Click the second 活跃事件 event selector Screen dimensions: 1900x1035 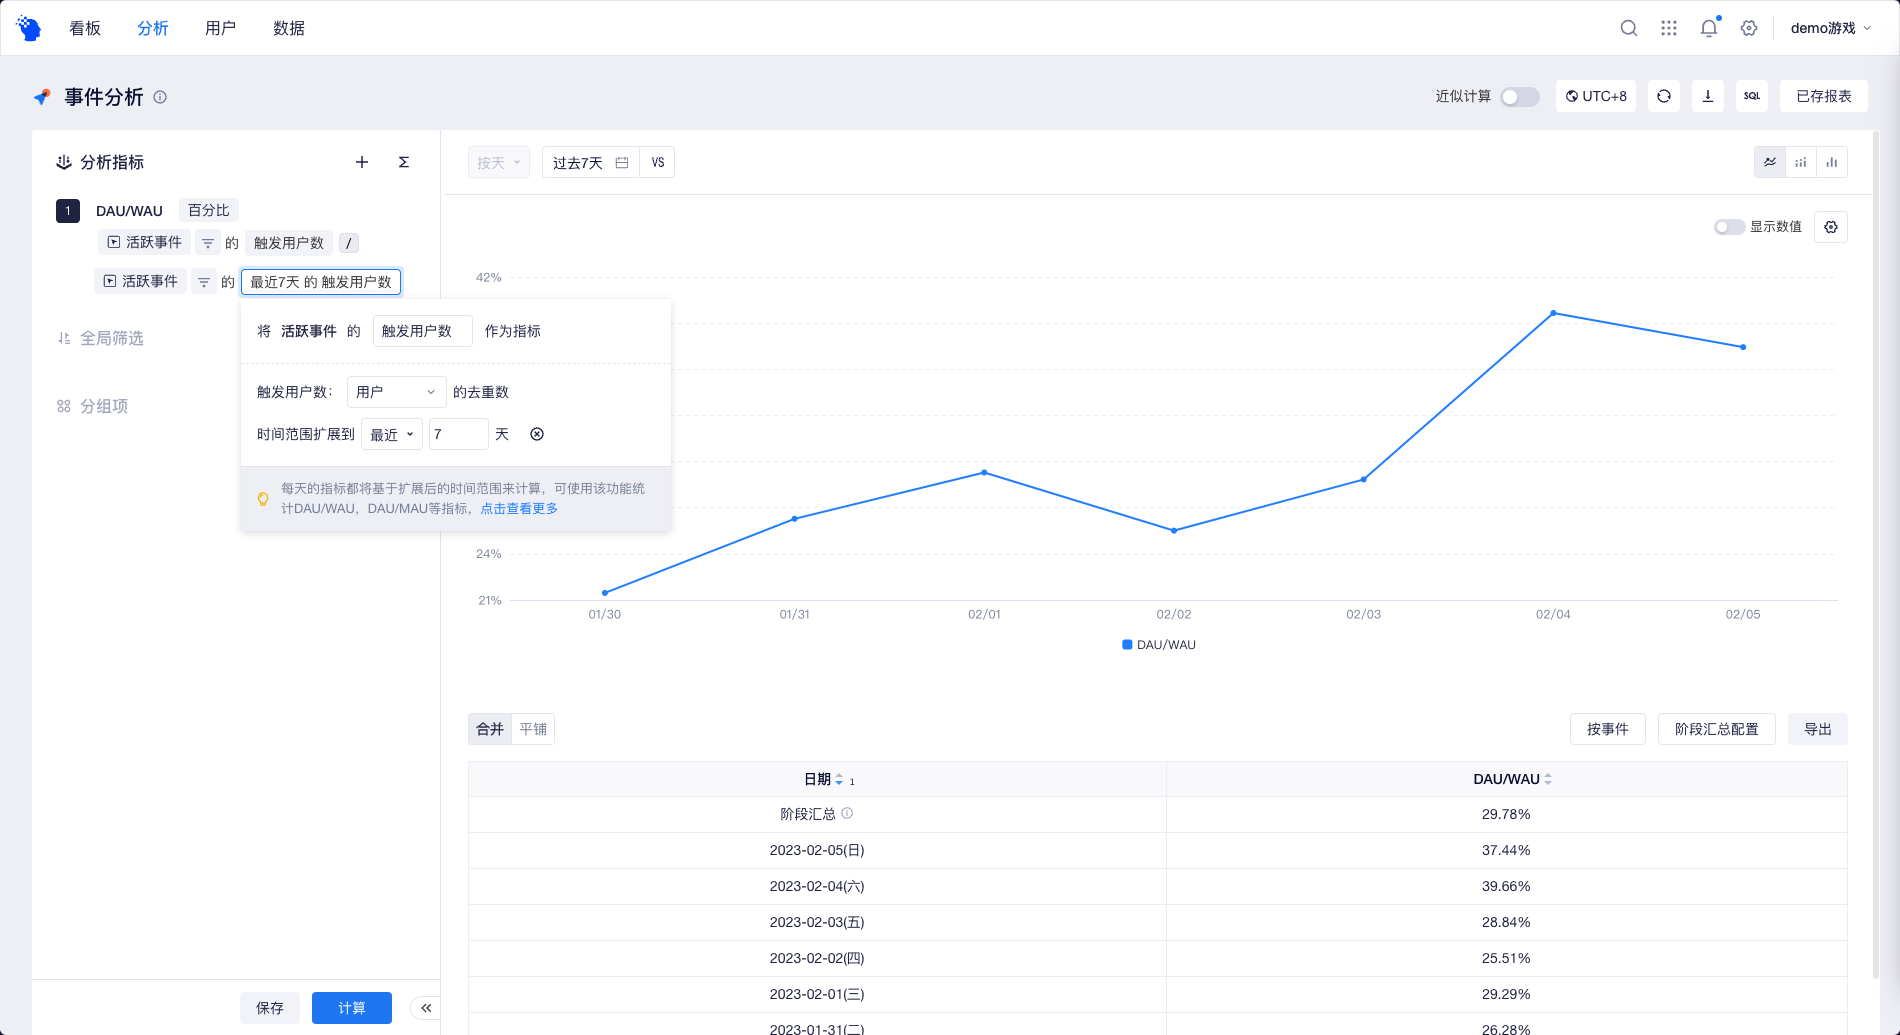140,282
